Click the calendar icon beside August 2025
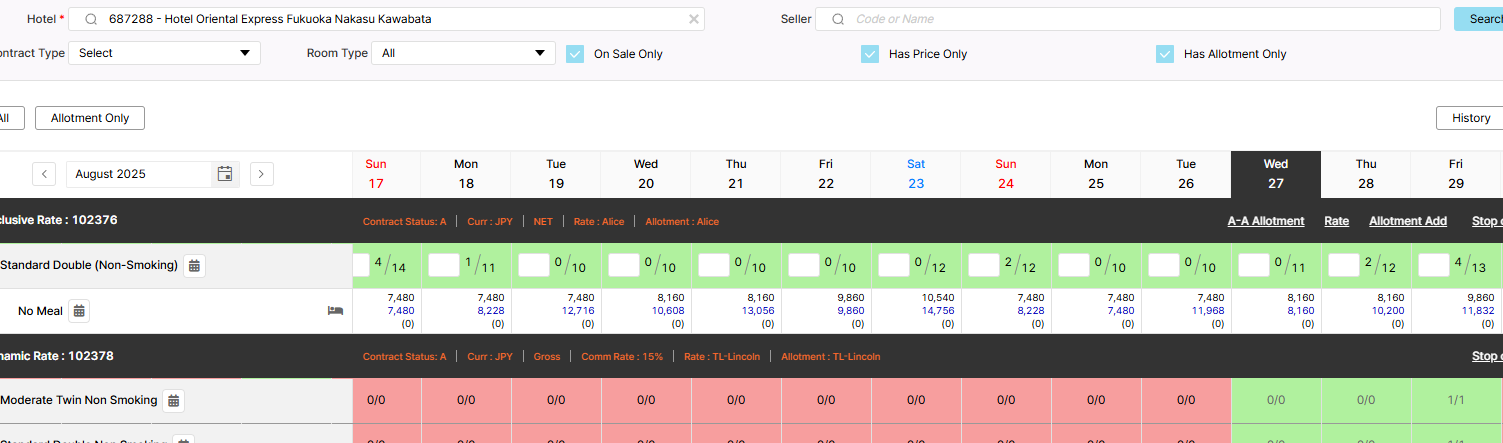This screenshot has width=1503, height=443. tap(225, 174)
